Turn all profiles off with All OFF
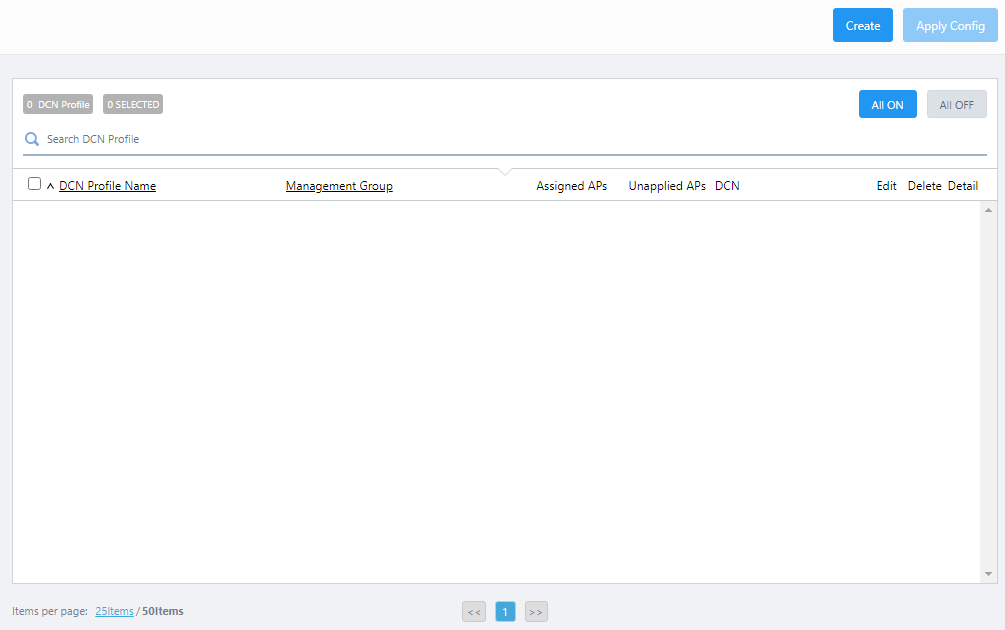 pyautogui.click(x=956, y=105)
